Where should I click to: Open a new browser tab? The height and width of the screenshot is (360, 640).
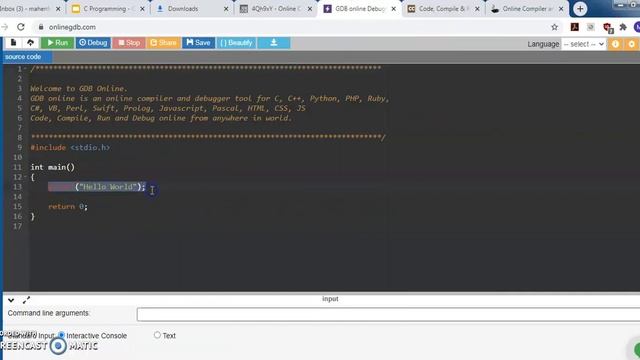coord(580,9)
